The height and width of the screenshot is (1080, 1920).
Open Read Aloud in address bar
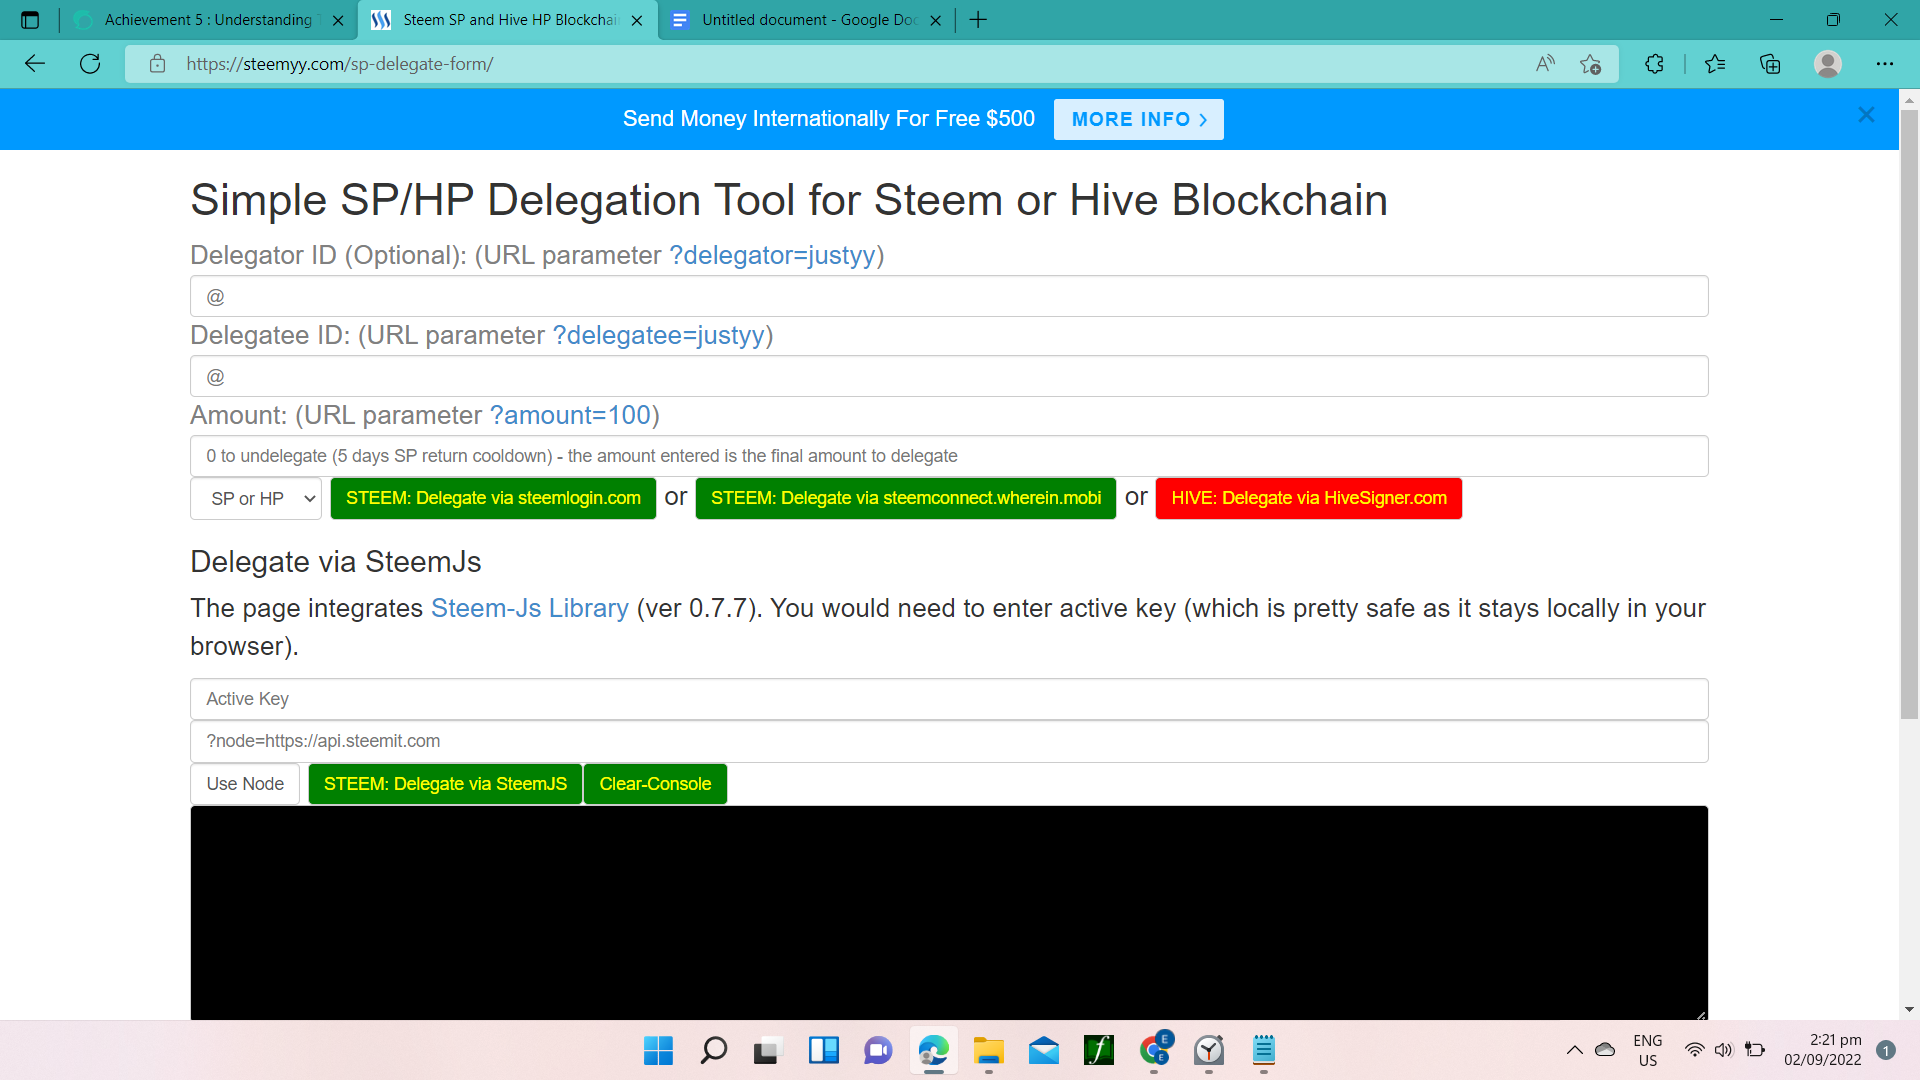(x=1545, y=64)
